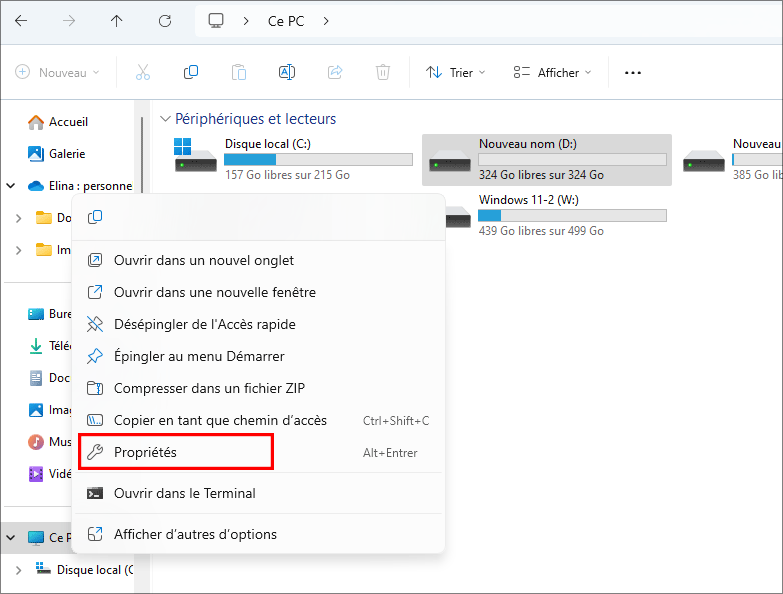783x594 pixels.
Task: Open the Nouveau dropdown menu
Action: pos(58,72)
